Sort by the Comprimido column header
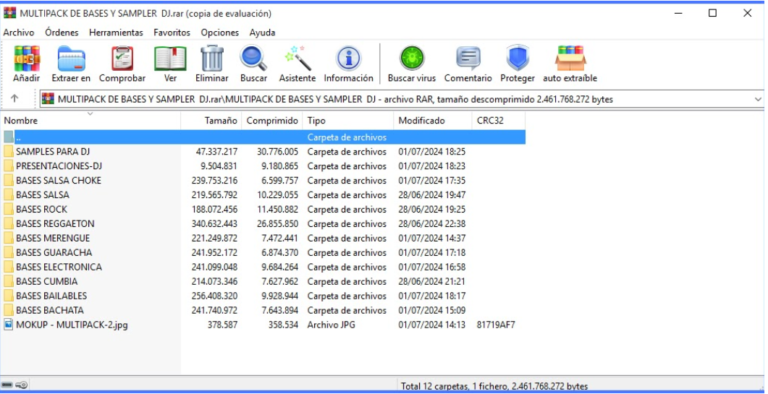Image resolution: width=768 pixels, height=394 pixels. 272,121
